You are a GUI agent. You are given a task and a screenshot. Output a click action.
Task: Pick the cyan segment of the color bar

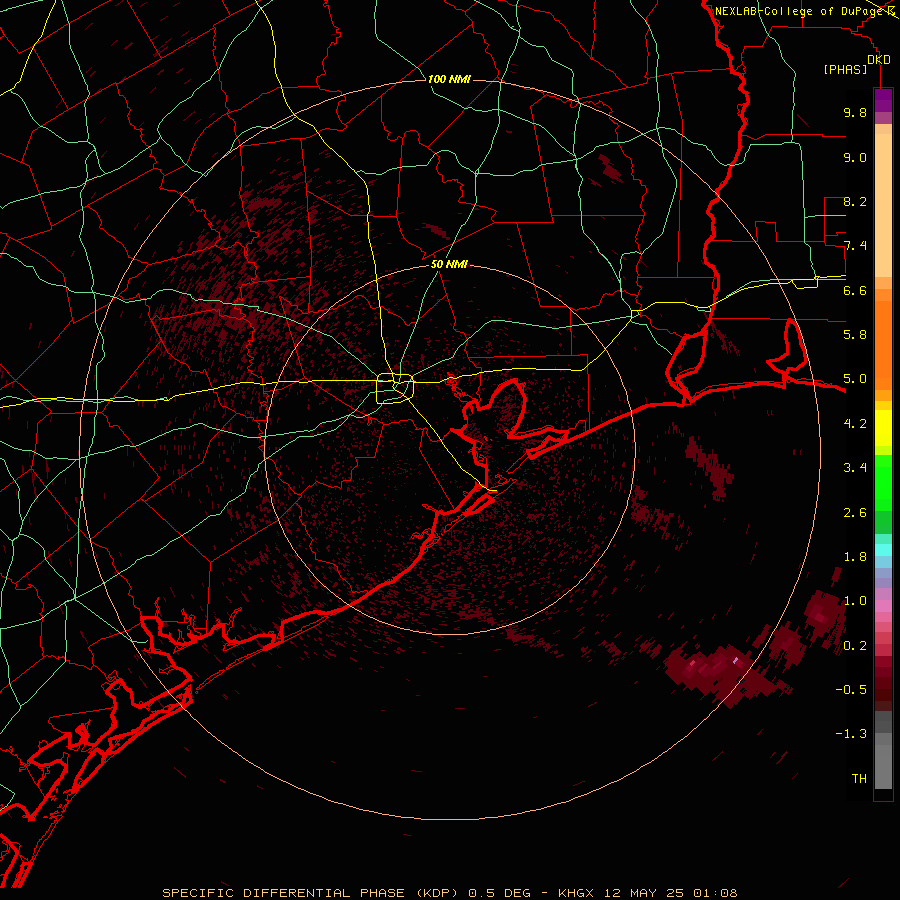click(x=883, y=550)
